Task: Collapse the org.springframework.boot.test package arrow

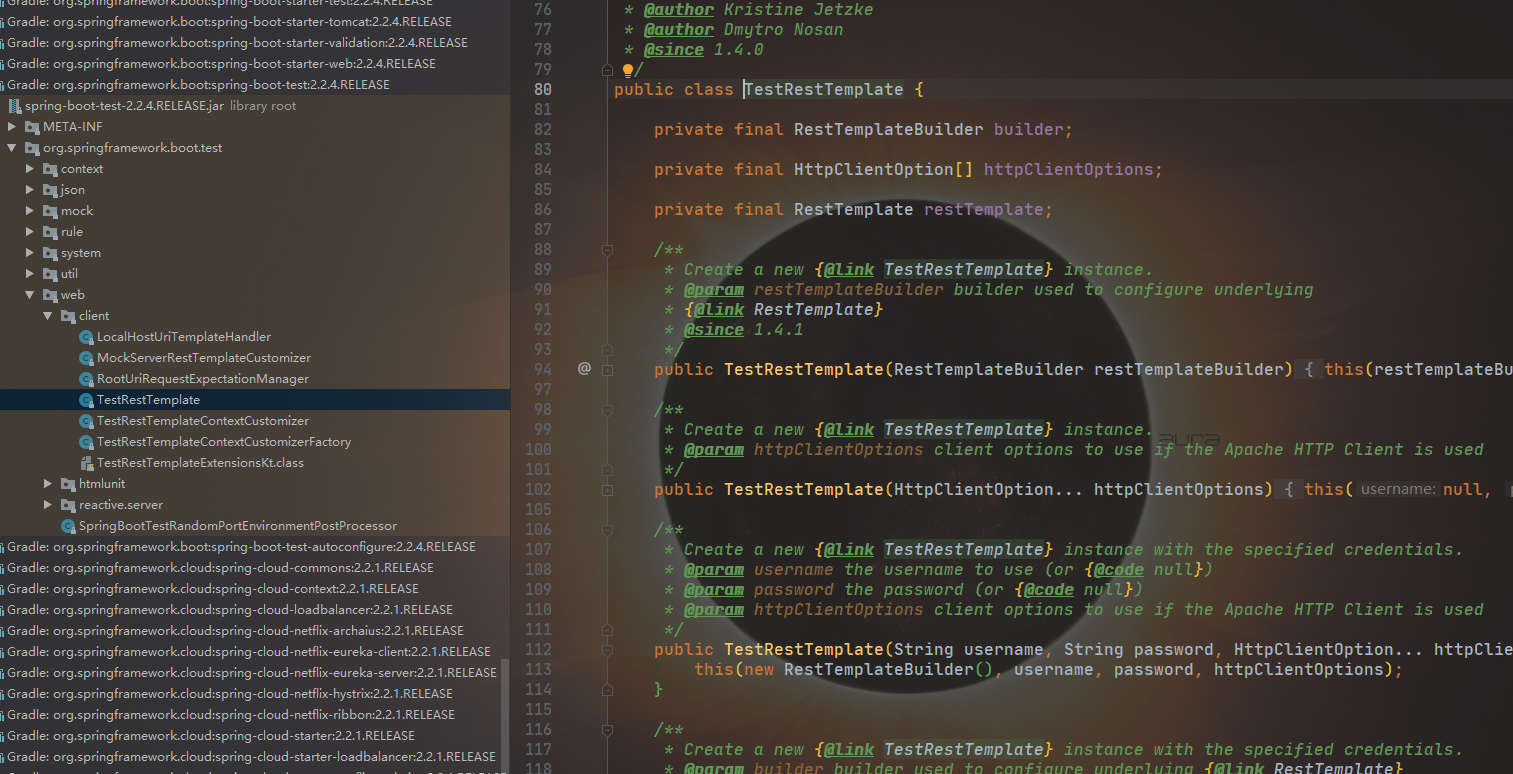Action: tap(12, 148)
